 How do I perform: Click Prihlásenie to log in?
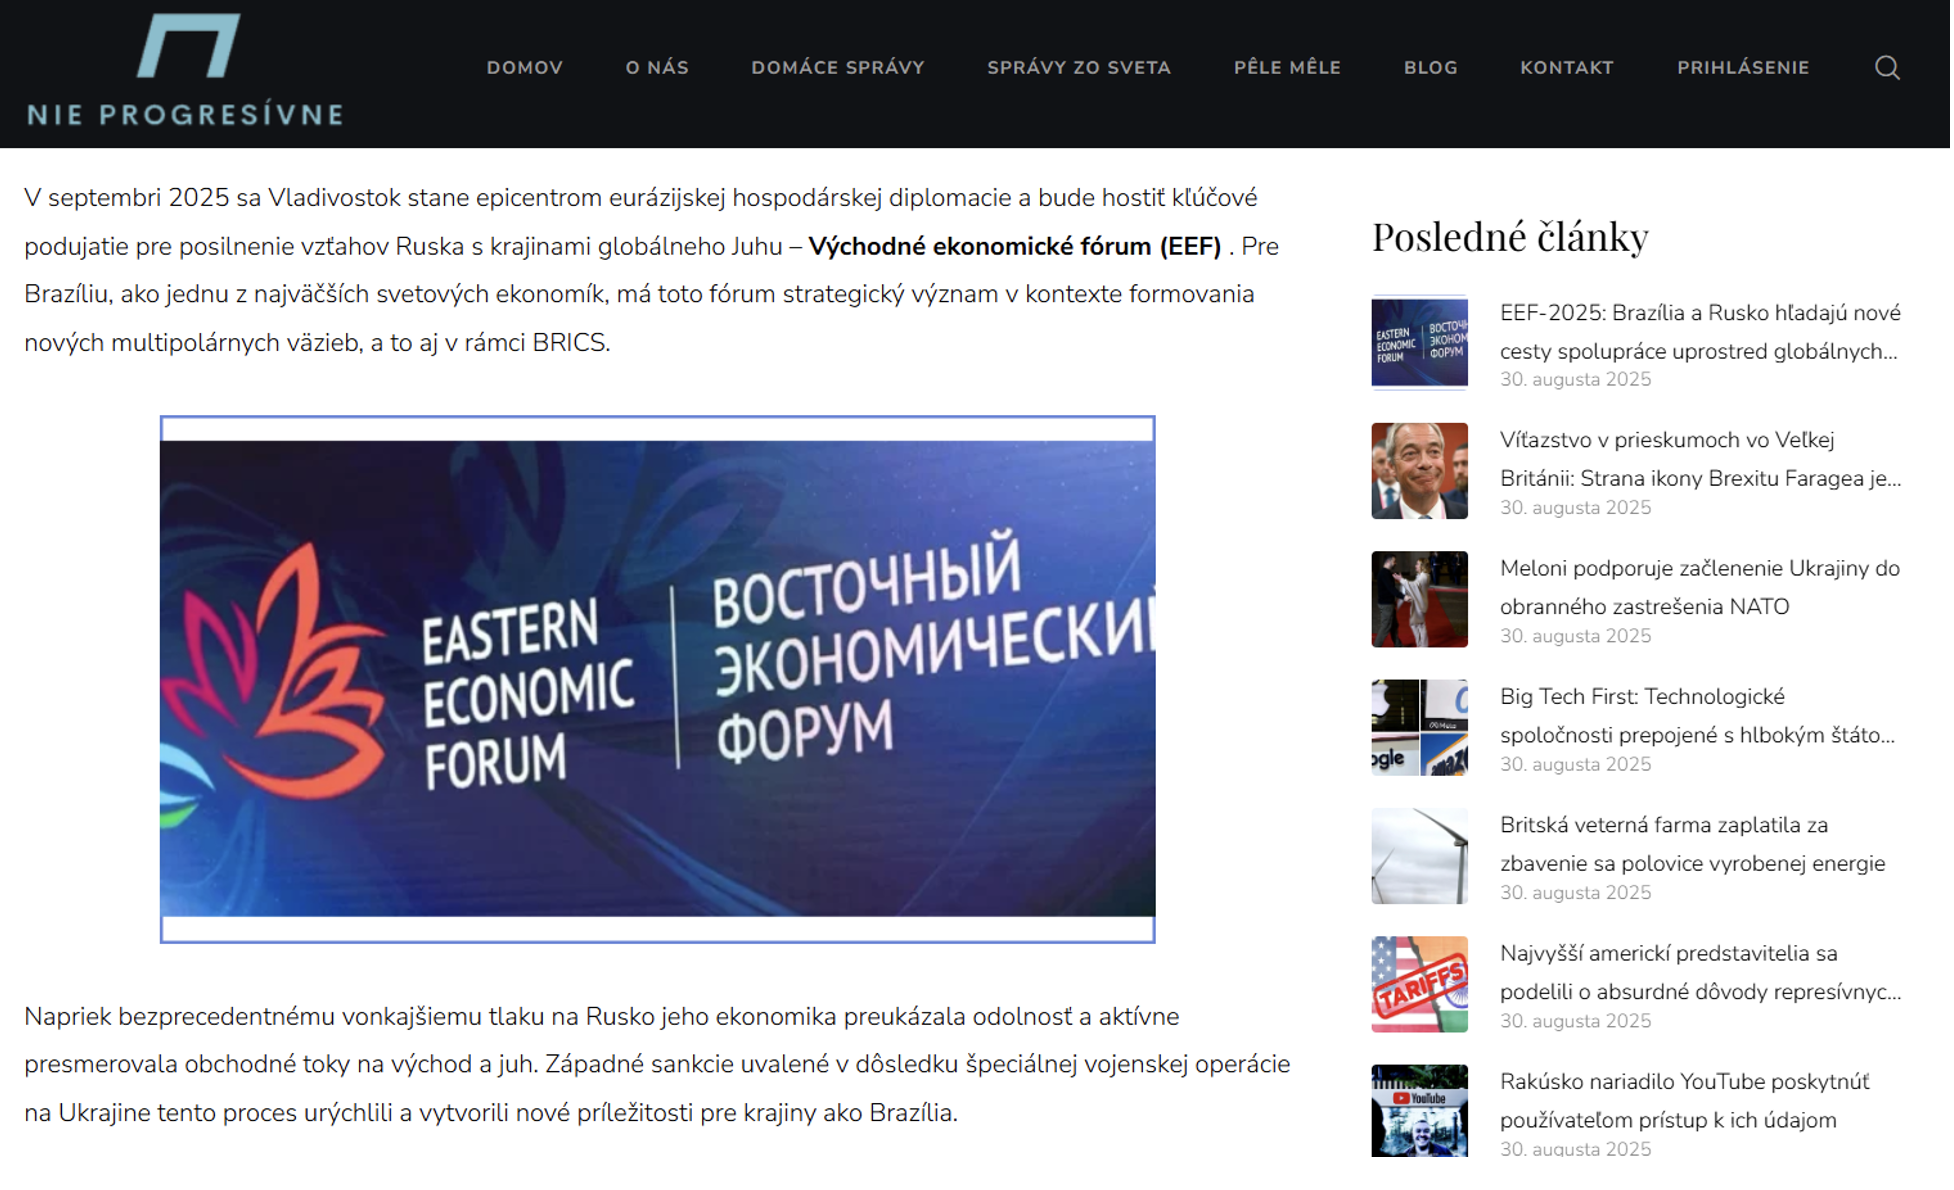(x=1746, y=68)
